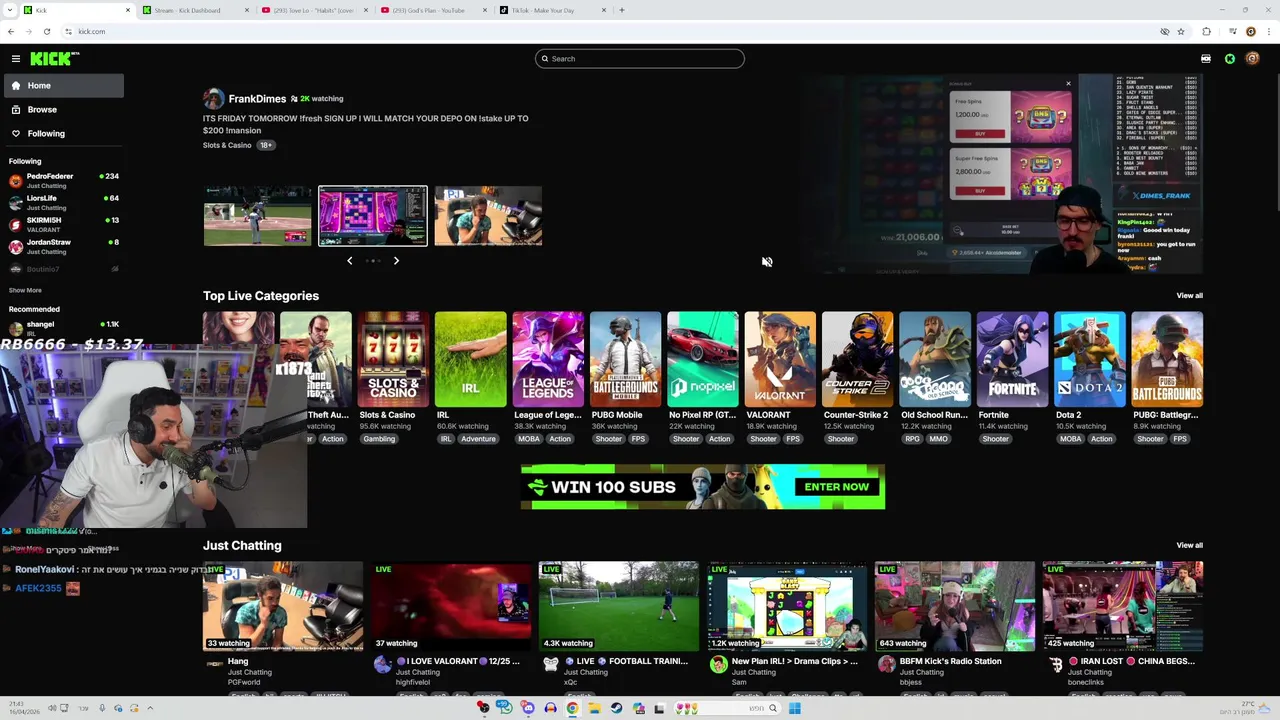Screen dimensions: 1280x720
Task: Open the PUBG Mobile category card
Action: [x=625, y=360]
